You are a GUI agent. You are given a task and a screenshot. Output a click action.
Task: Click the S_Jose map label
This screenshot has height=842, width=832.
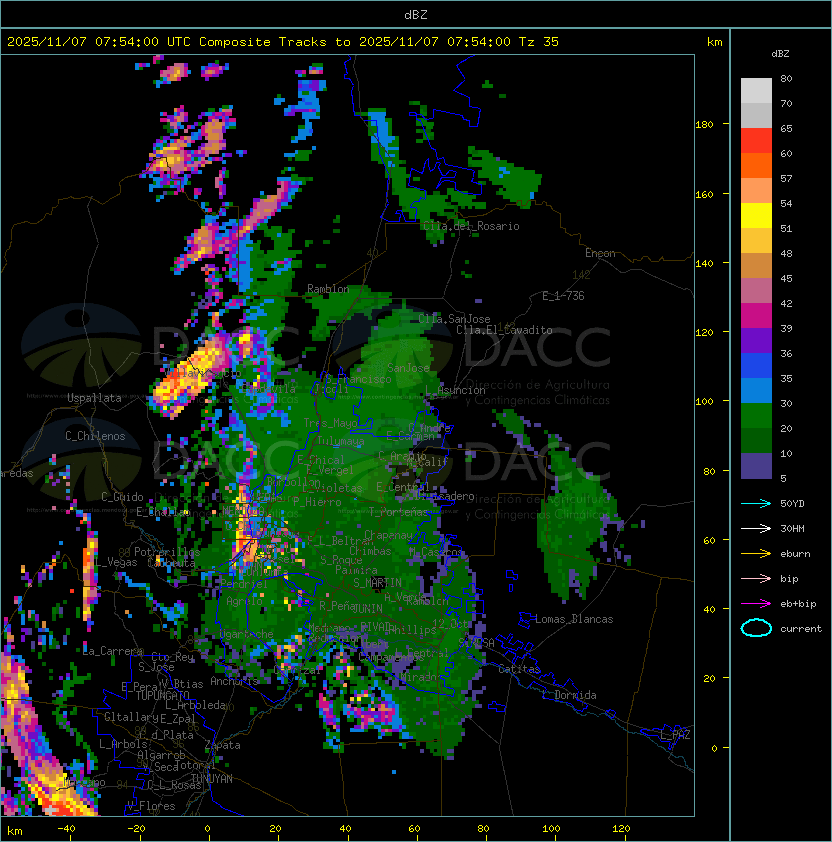(x=156, y=667)
